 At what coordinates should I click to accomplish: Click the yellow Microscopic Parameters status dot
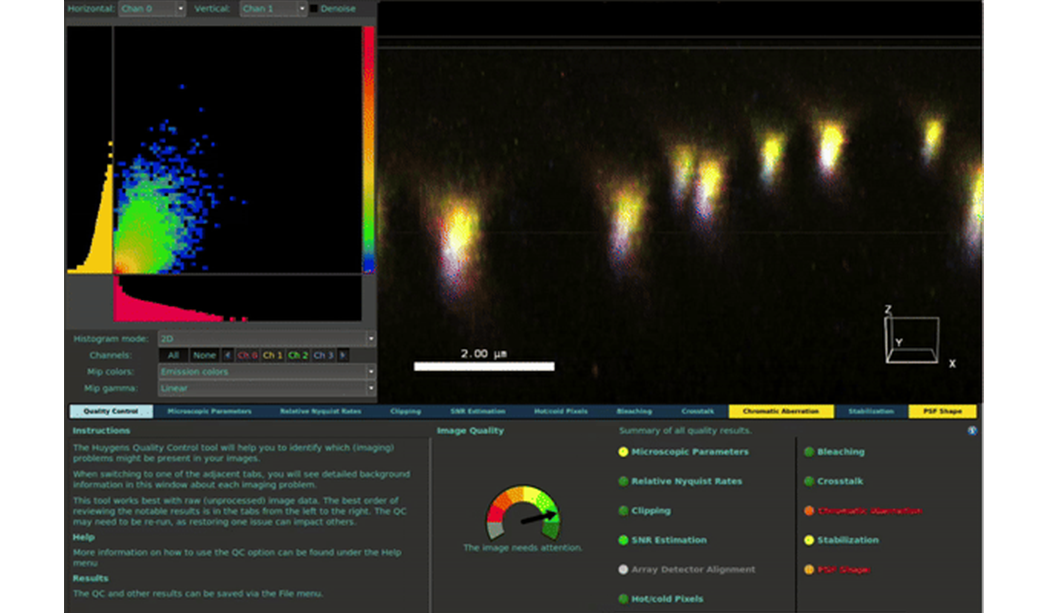[x=623, y=452]
